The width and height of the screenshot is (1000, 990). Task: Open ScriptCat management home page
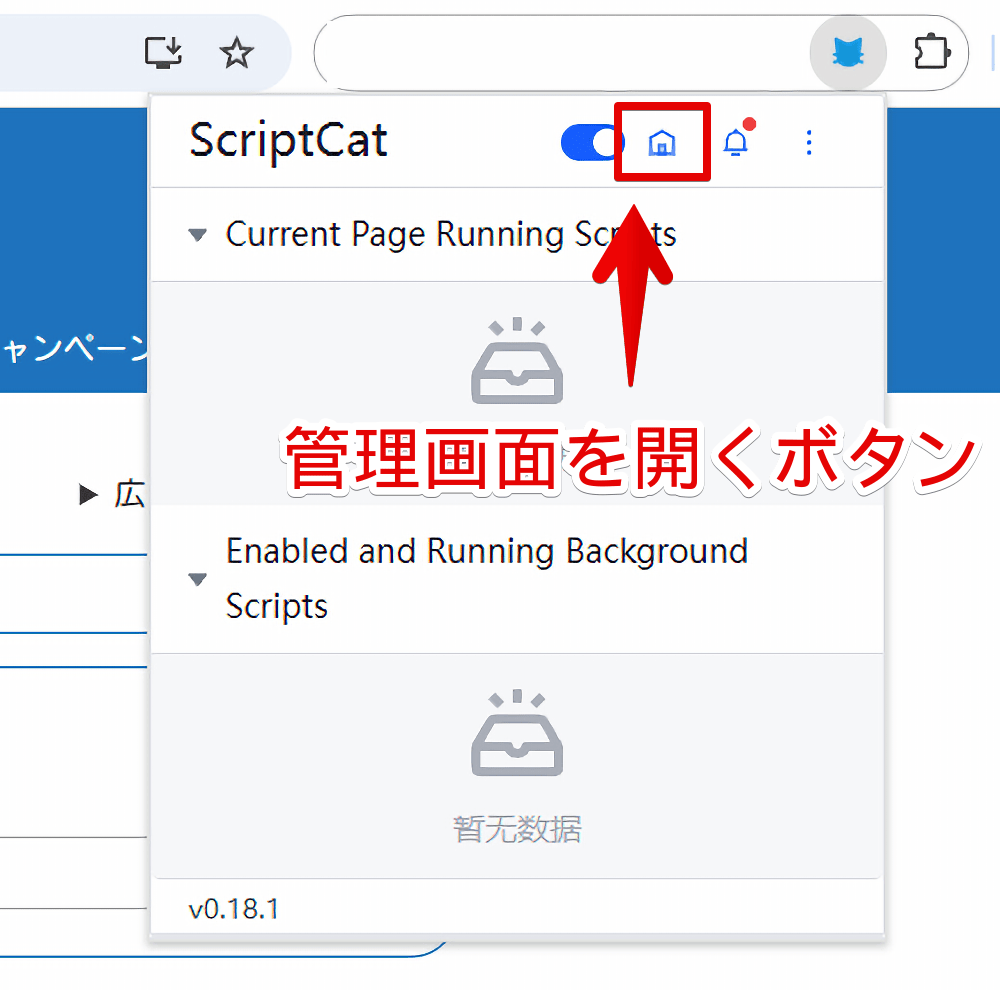coord(662,142)
